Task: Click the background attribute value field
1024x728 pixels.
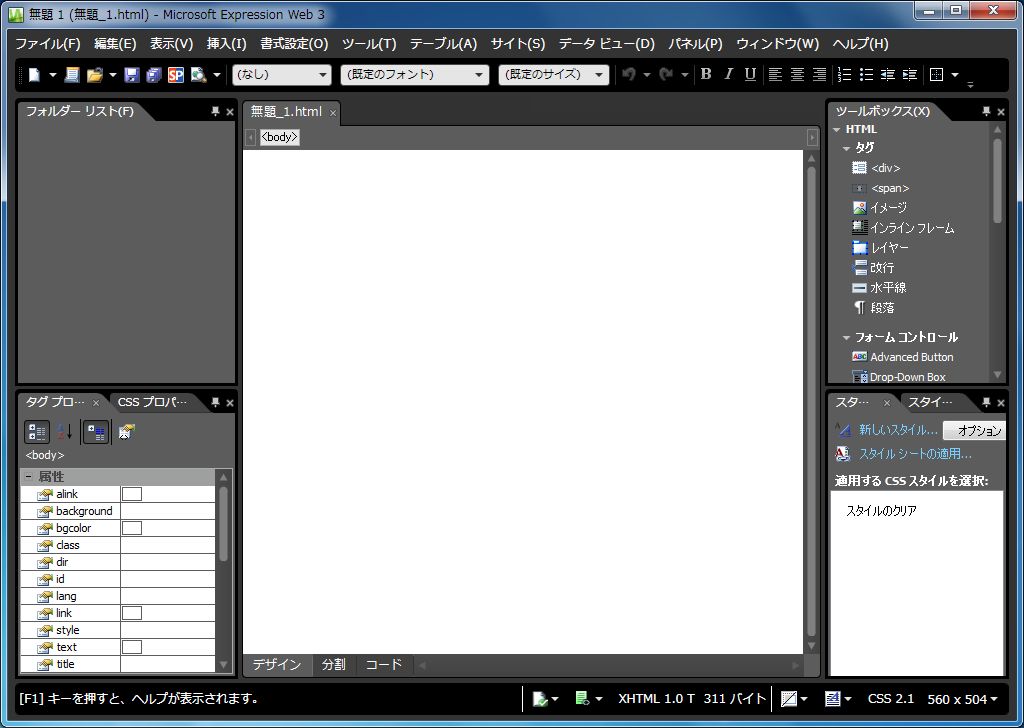Action: click(x=168, y=511)
